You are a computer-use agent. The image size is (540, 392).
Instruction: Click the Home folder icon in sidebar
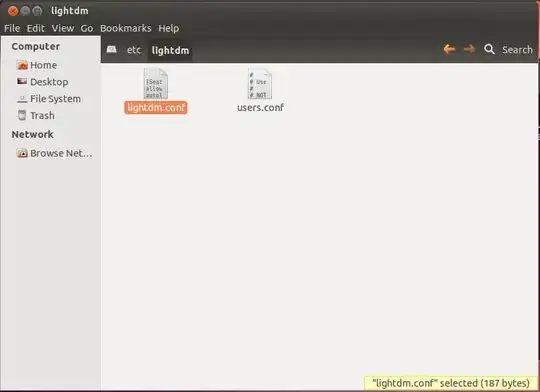[x=22, y=65]
